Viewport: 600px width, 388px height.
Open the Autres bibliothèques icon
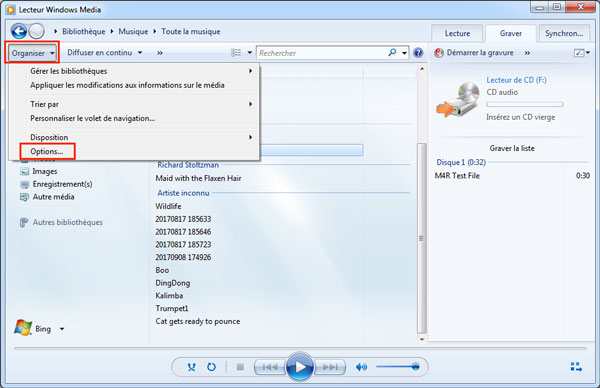point(24,222)
